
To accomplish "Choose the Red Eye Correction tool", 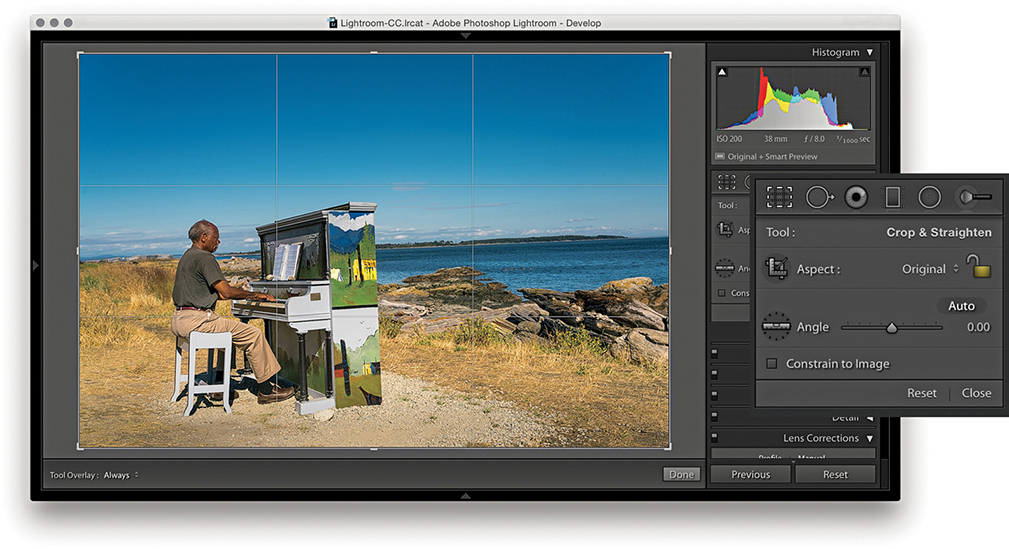I will coord(855,197).
